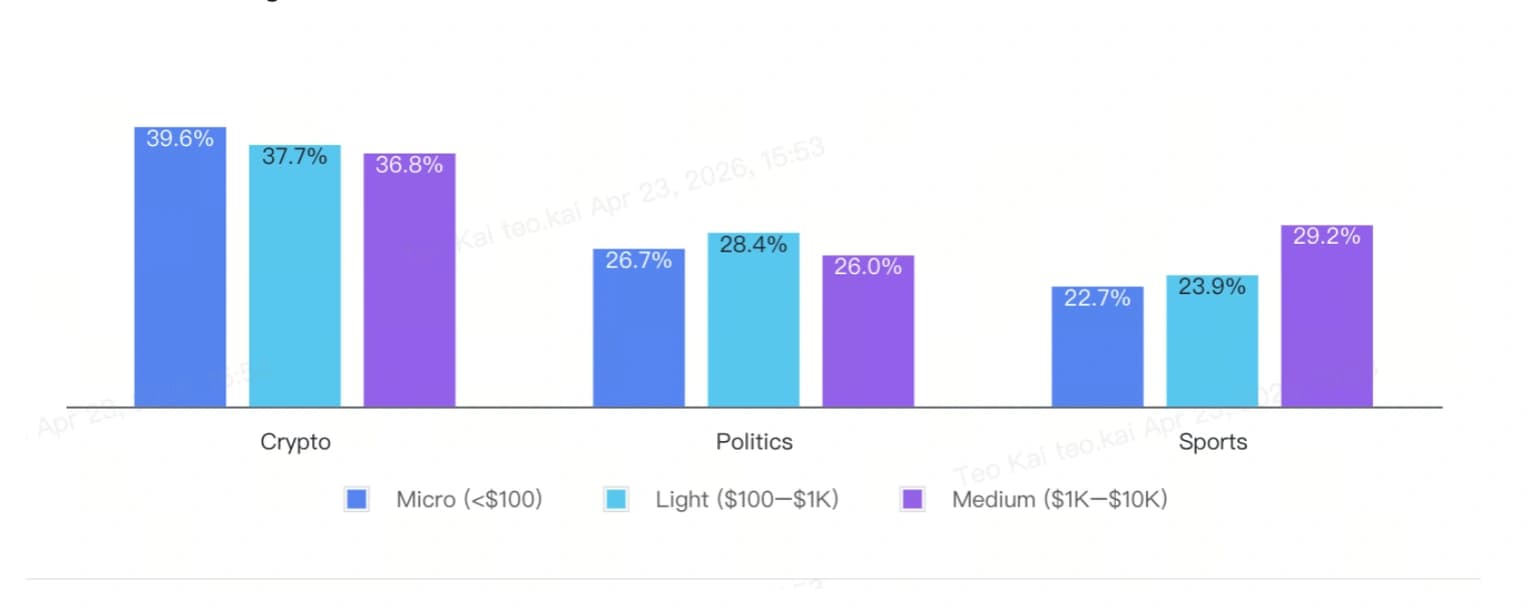Screen dimensions: 1536x609
Task: Click the purple Medium legend swatch
Action: point(912,499)
